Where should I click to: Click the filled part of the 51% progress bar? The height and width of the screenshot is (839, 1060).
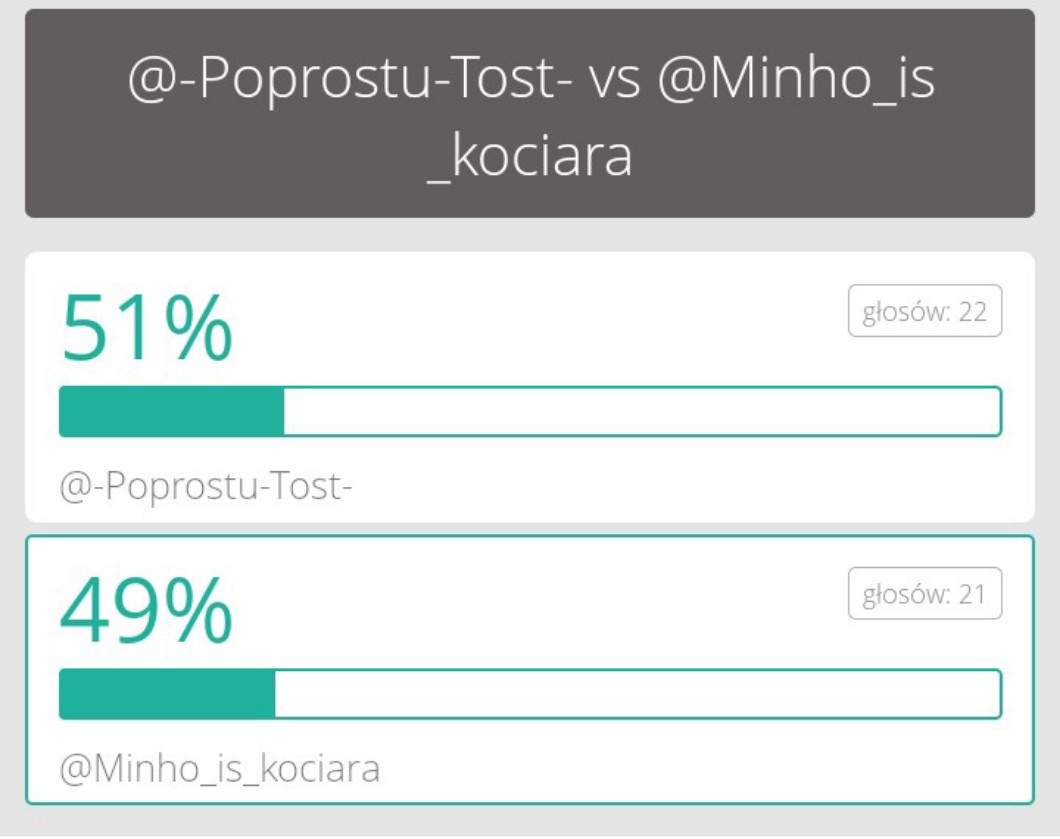[171, 411]
